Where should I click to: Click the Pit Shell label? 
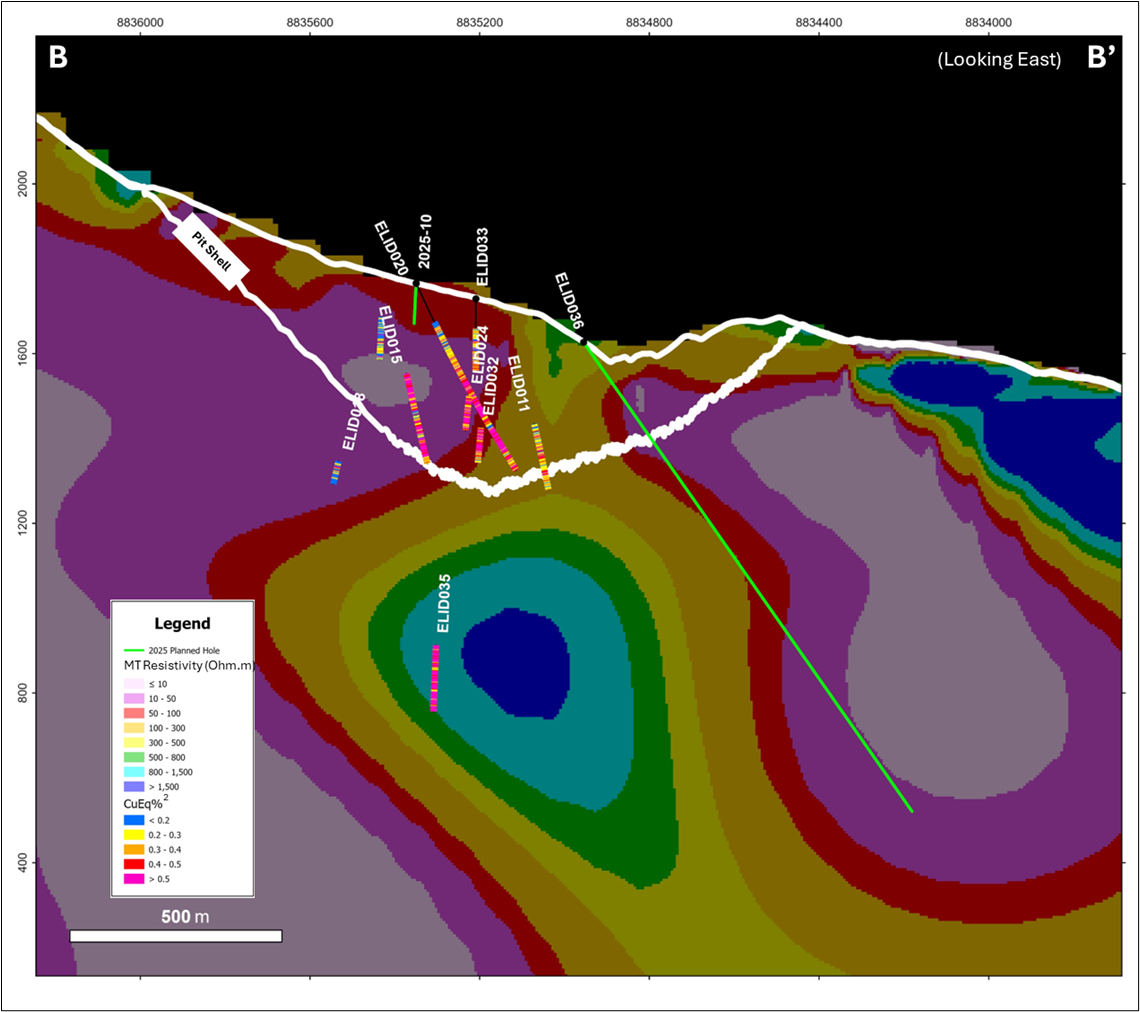click(x=210, y=252)
